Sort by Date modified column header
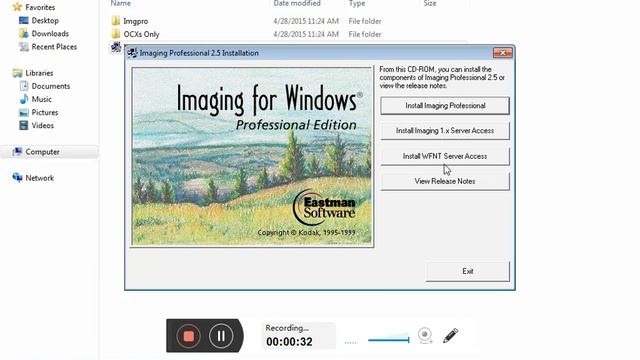Image resolution: width=640 pixels, height=360 pixels. (297, 3)
